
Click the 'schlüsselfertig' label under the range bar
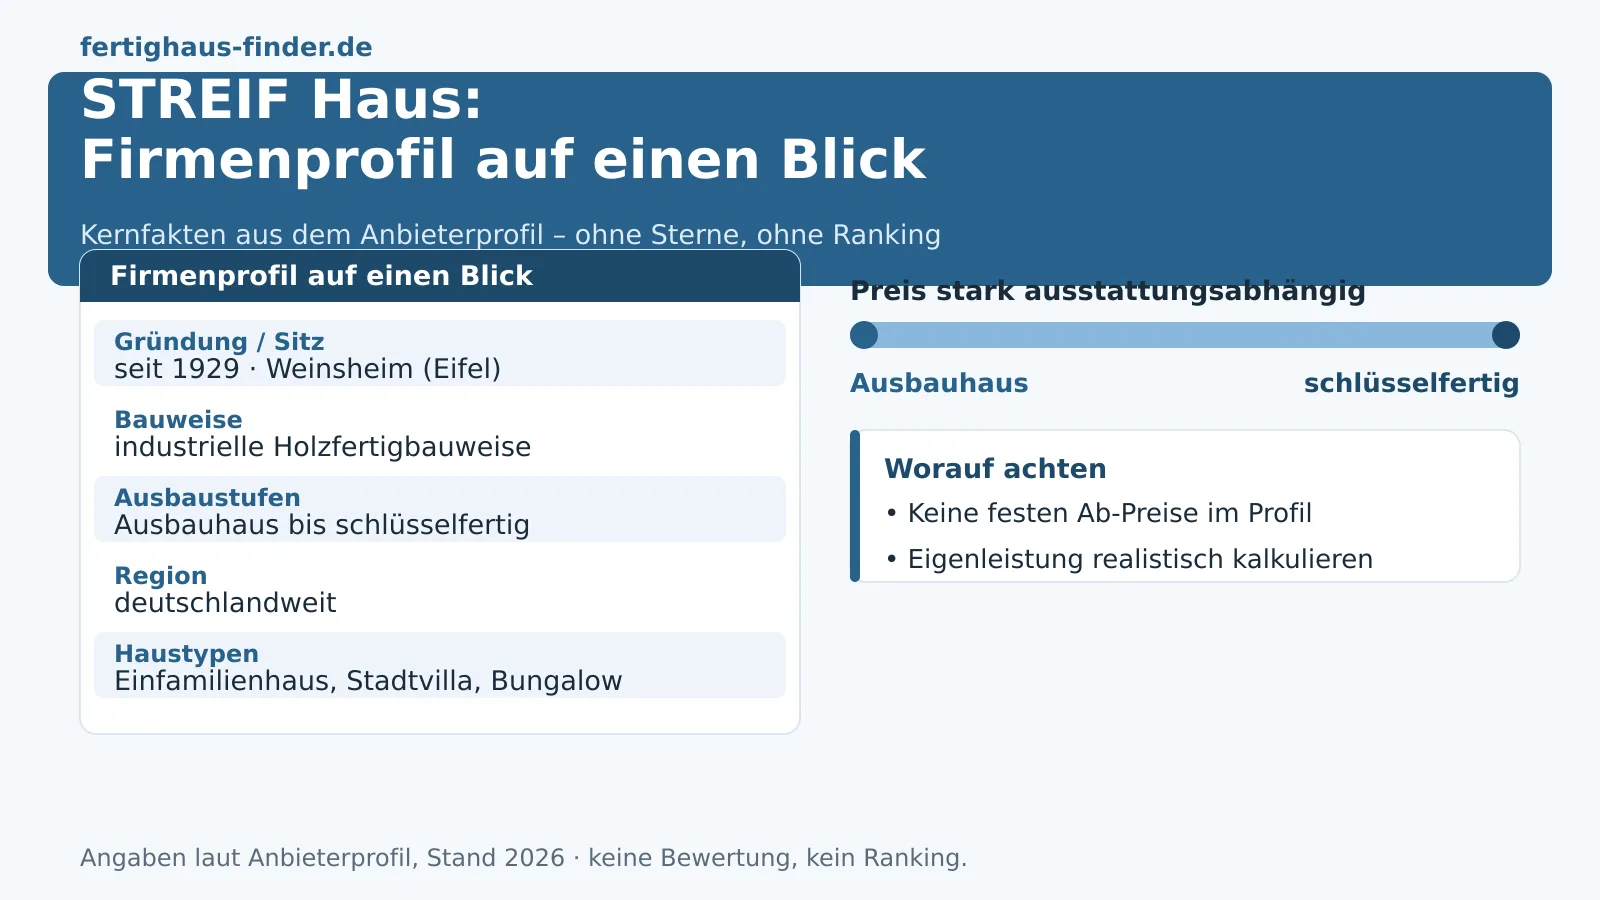click(x=1412, y=383)
